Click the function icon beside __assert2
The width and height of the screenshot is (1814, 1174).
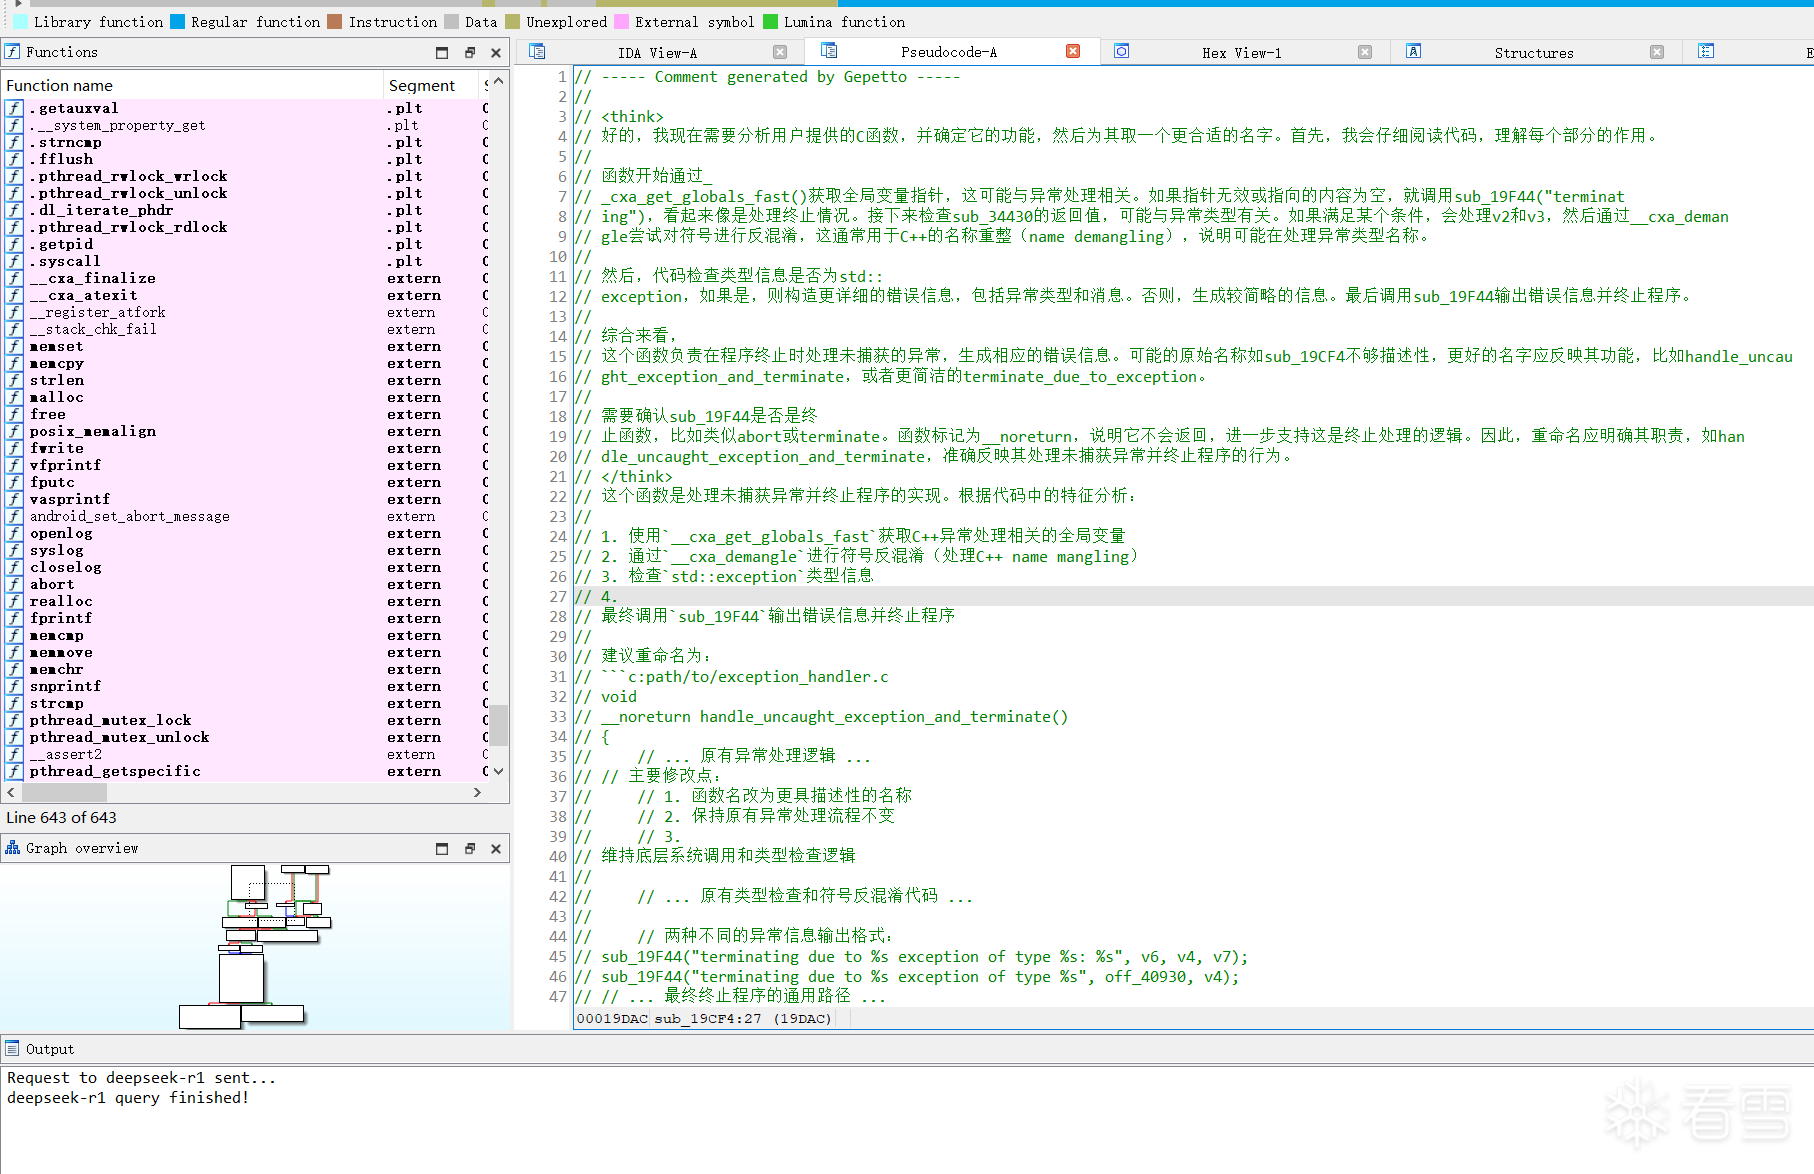14,754
